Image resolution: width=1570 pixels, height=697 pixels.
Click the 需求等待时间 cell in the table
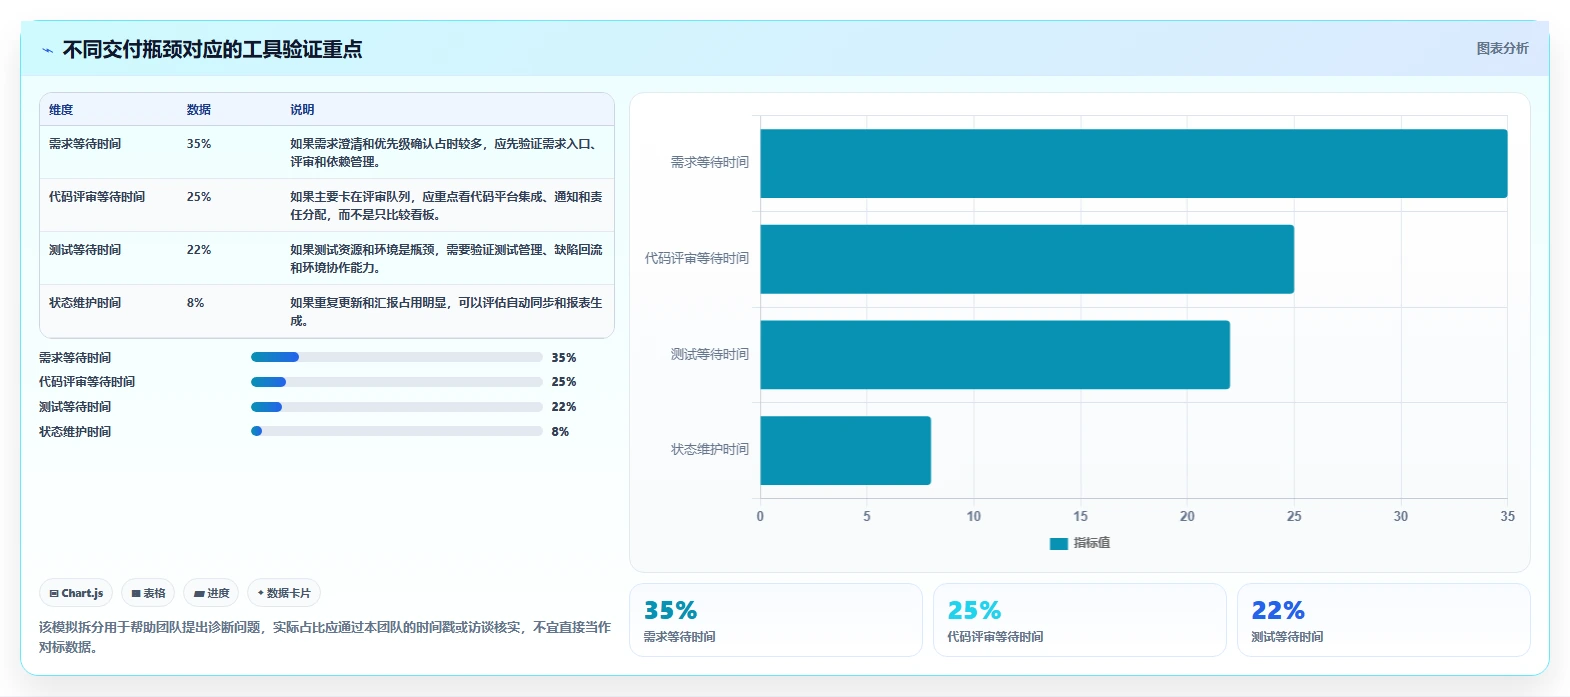coord(85,144)
